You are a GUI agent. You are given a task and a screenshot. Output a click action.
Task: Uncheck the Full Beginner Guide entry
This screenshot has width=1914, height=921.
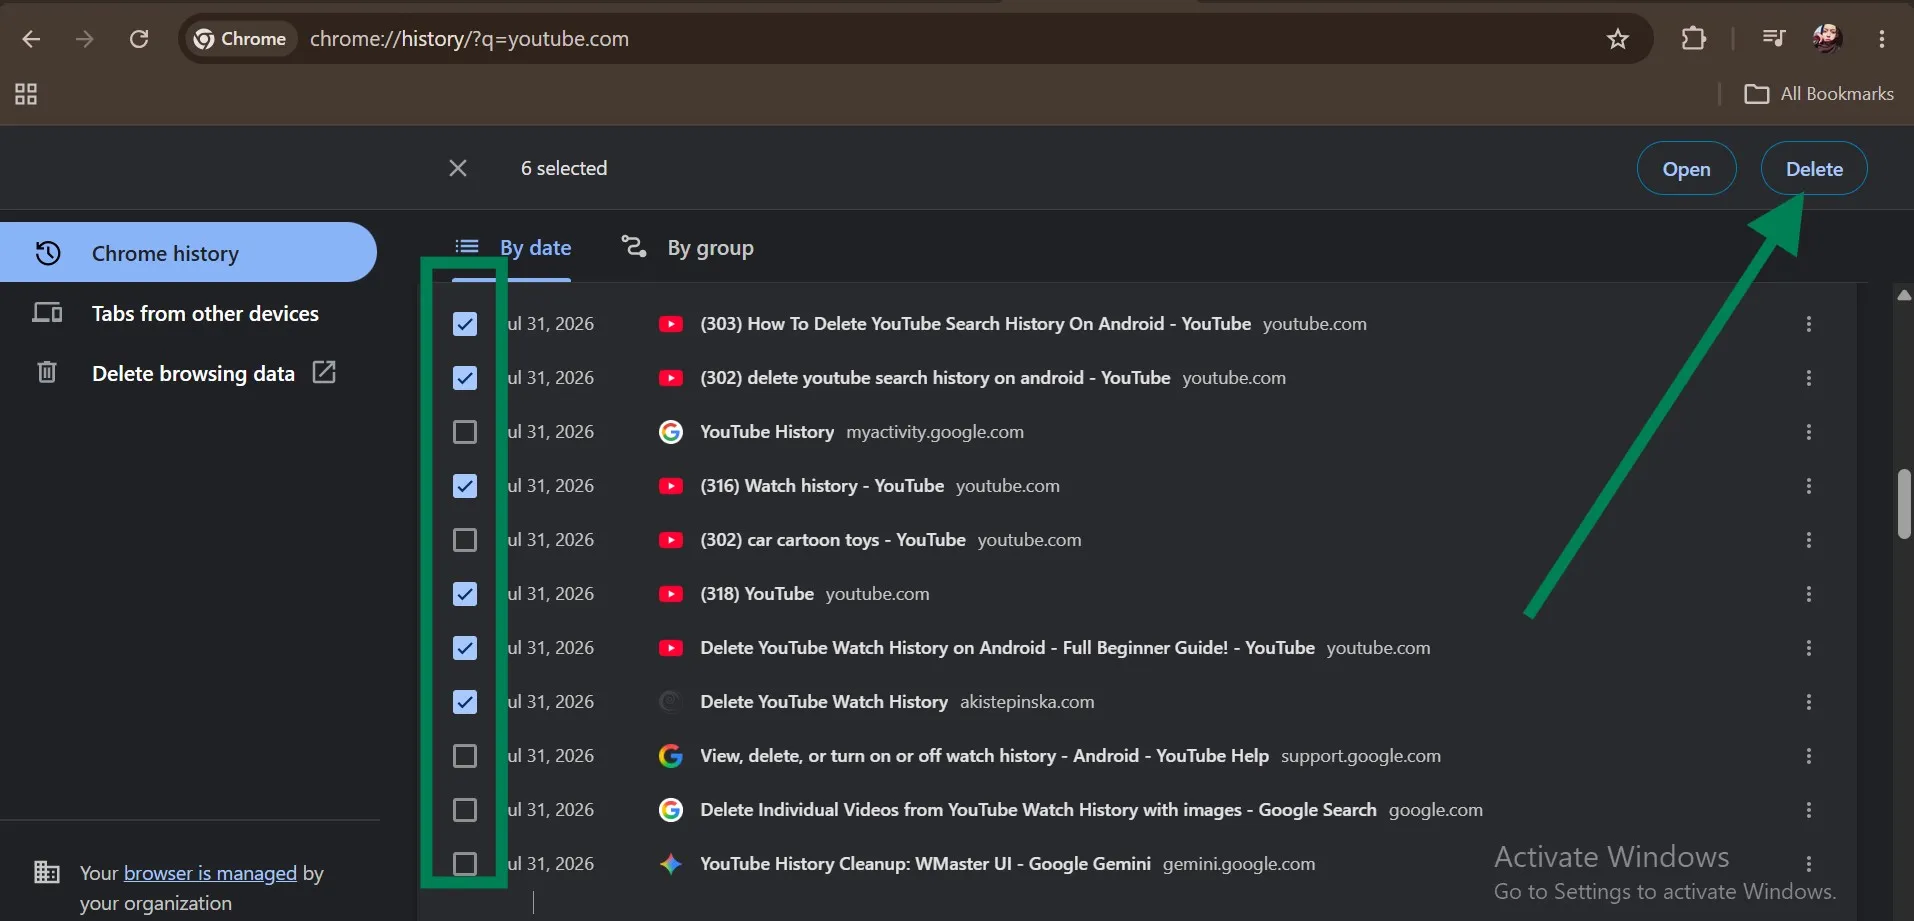coord(465,648)
